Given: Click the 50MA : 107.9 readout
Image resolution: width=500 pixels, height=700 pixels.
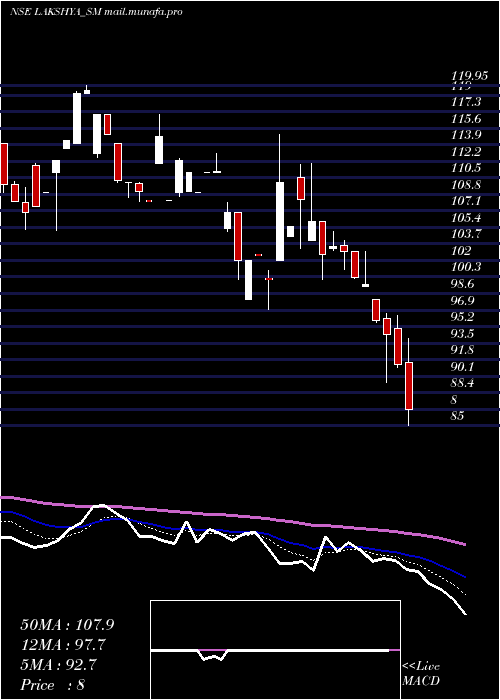Looking at the screenshot, I should tap(67, 625).
